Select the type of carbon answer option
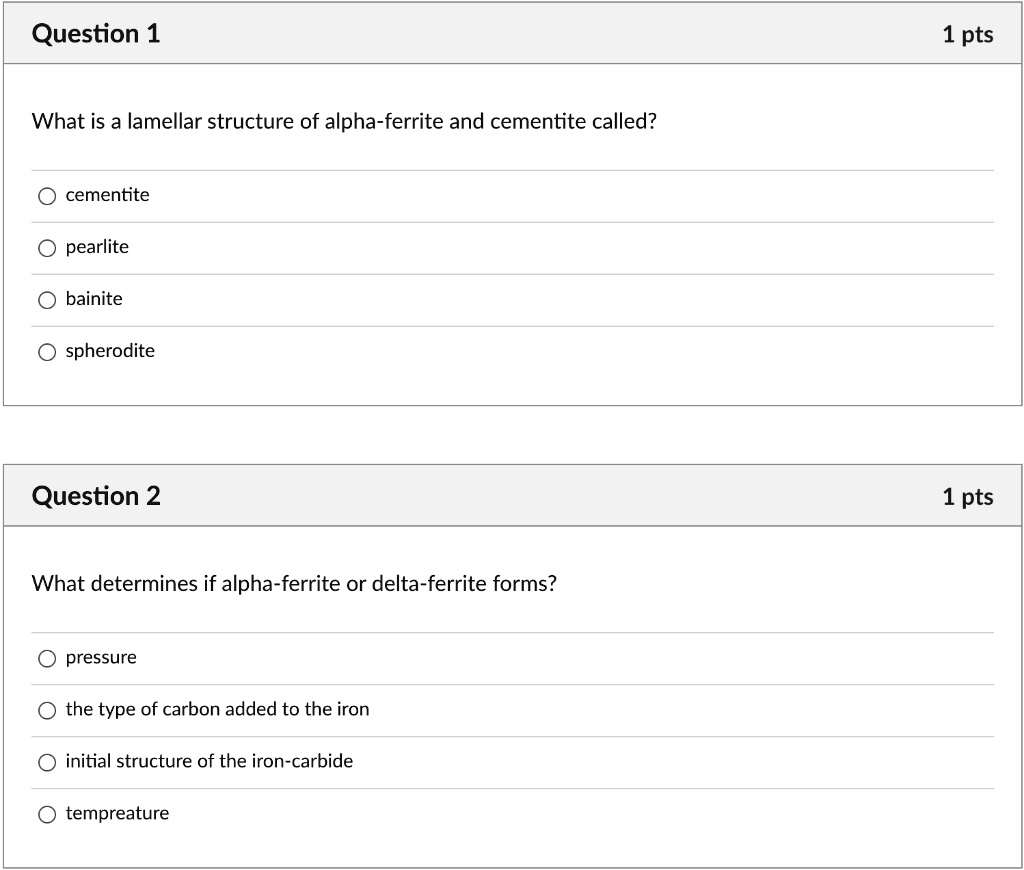1024x870 pixels. 217,710
